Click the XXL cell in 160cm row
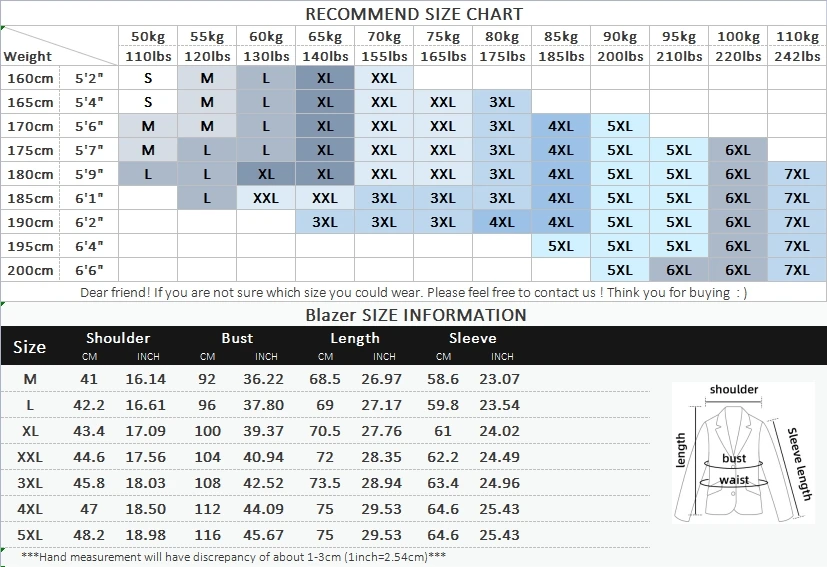The width and height of the screenshot is (827, 567). (x=383, y=79)
